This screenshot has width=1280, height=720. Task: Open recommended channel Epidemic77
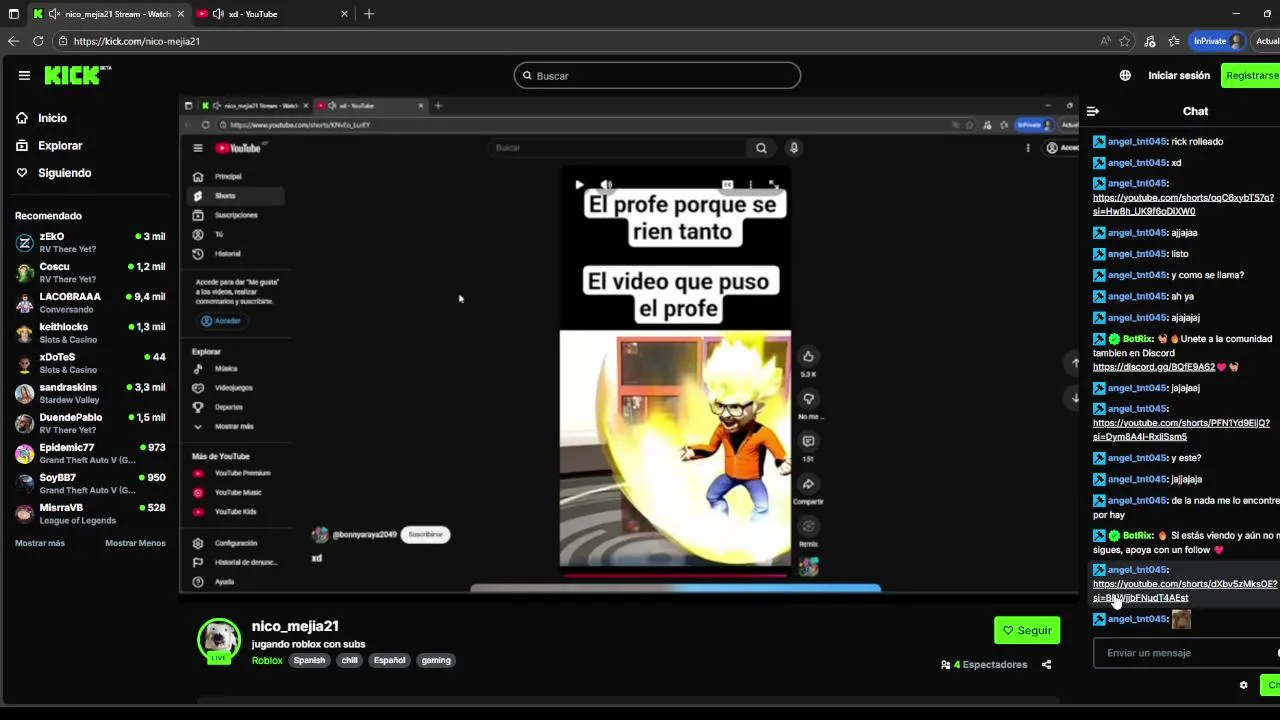coord(90,453)
